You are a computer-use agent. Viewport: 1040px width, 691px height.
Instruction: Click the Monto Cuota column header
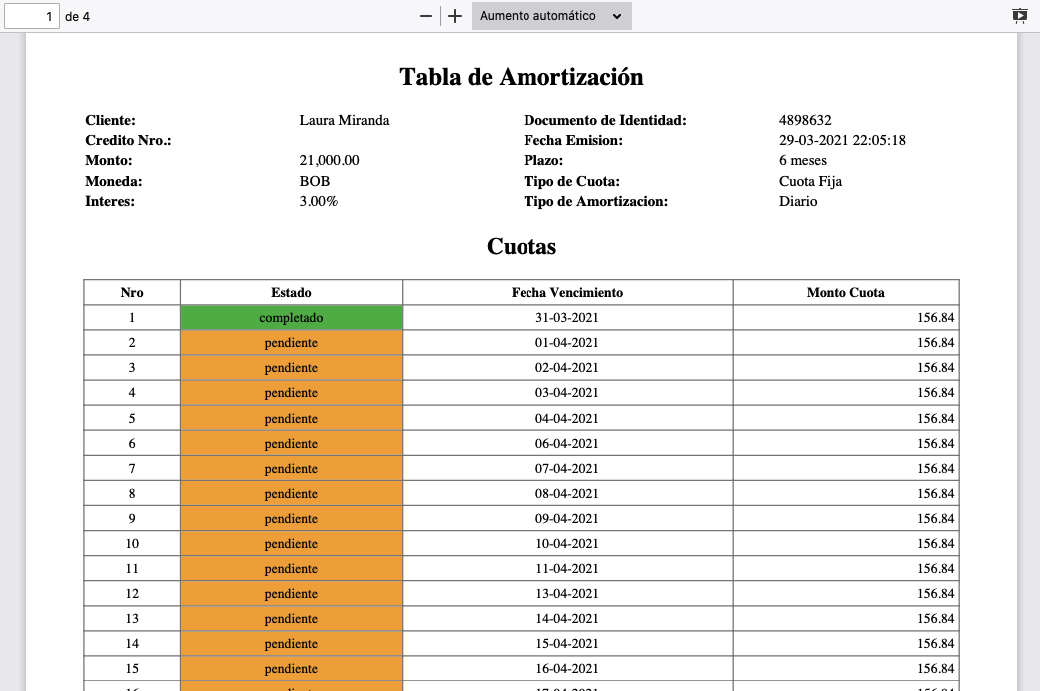[845, 293]
